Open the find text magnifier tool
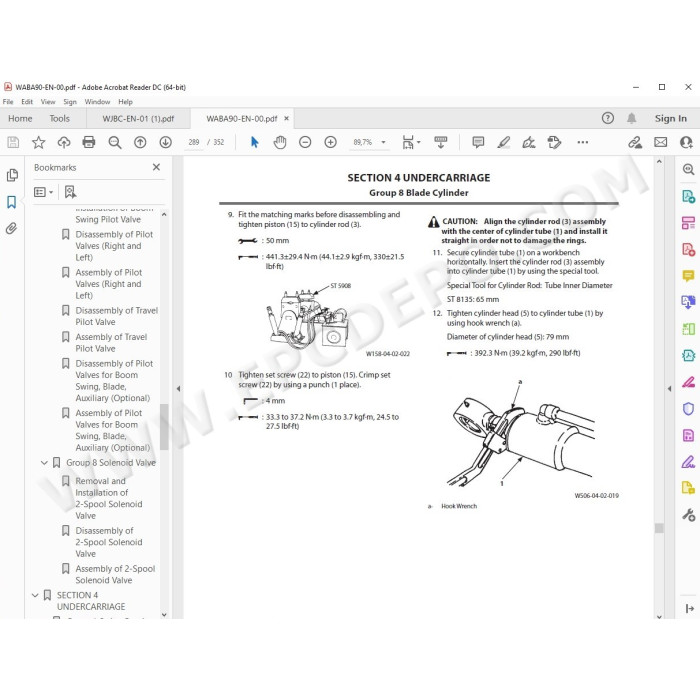The image size is (700, 700). [115, 142]
